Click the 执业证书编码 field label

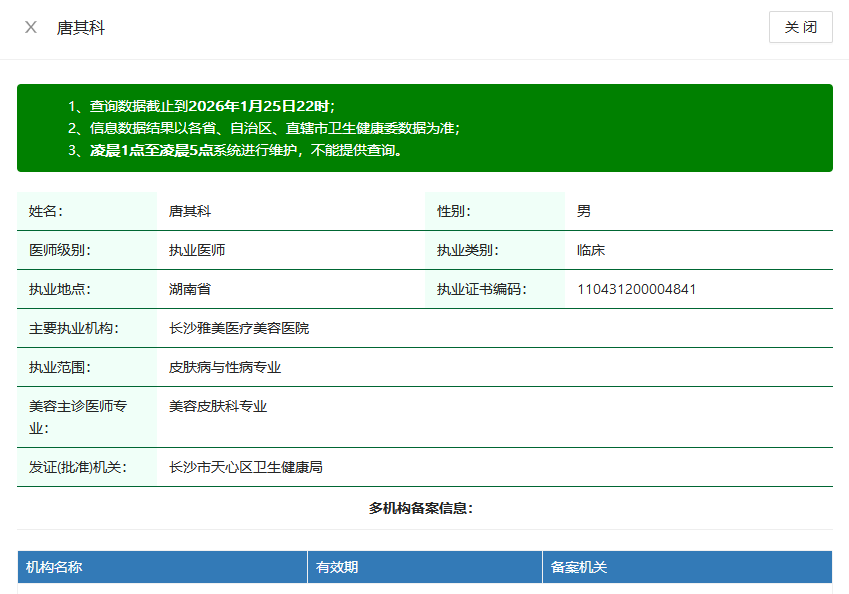coord(482,290)
